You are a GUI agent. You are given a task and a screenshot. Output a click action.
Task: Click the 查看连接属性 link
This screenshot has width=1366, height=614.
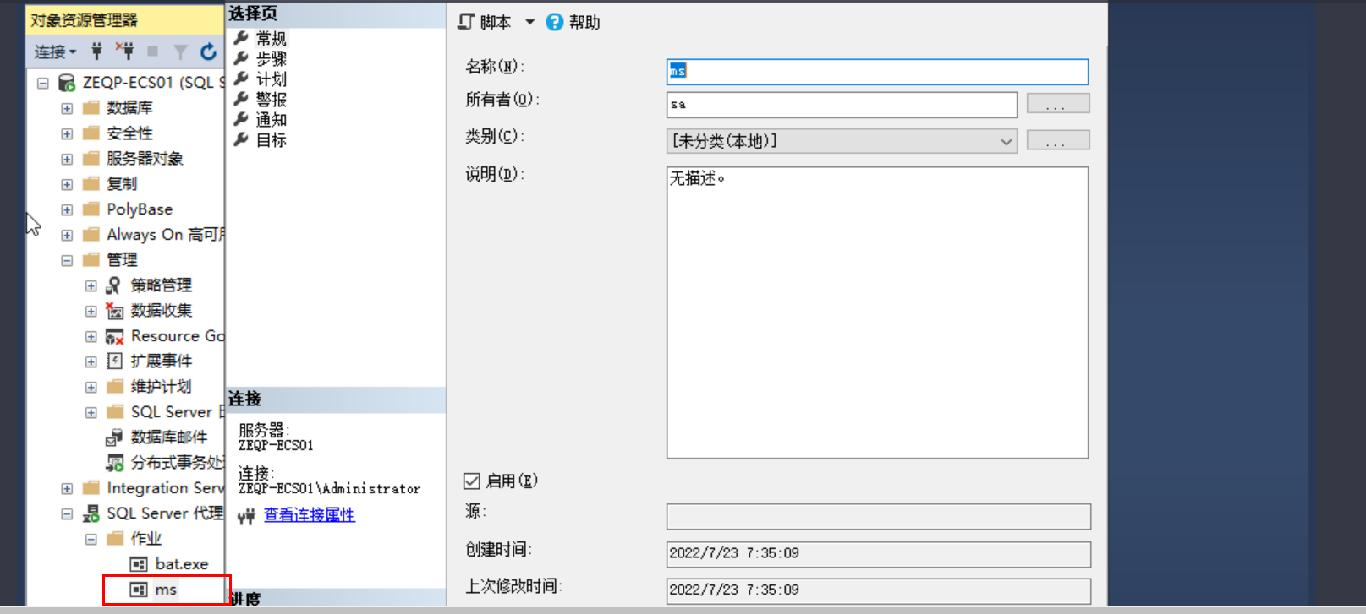point(309,515)
